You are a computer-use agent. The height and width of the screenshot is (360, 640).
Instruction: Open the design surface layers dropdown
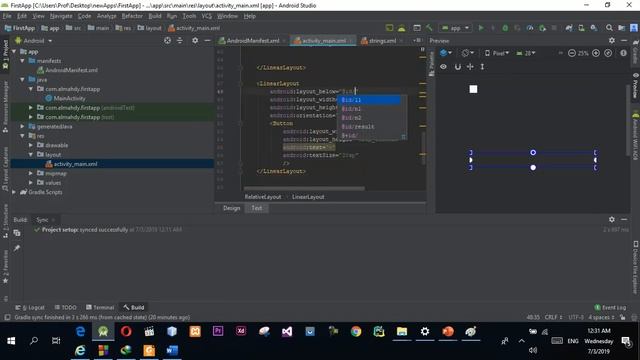click(446, 53)
